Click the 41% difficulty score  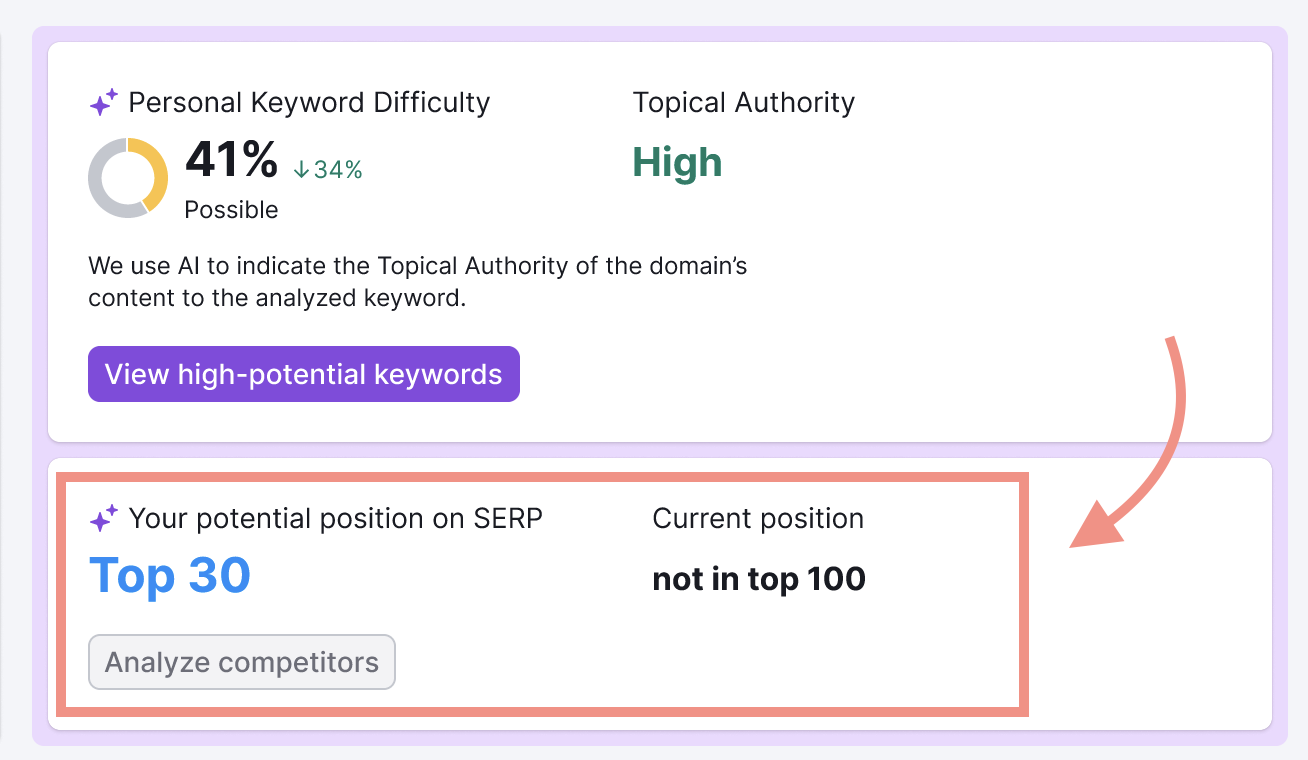coord(232,160)
